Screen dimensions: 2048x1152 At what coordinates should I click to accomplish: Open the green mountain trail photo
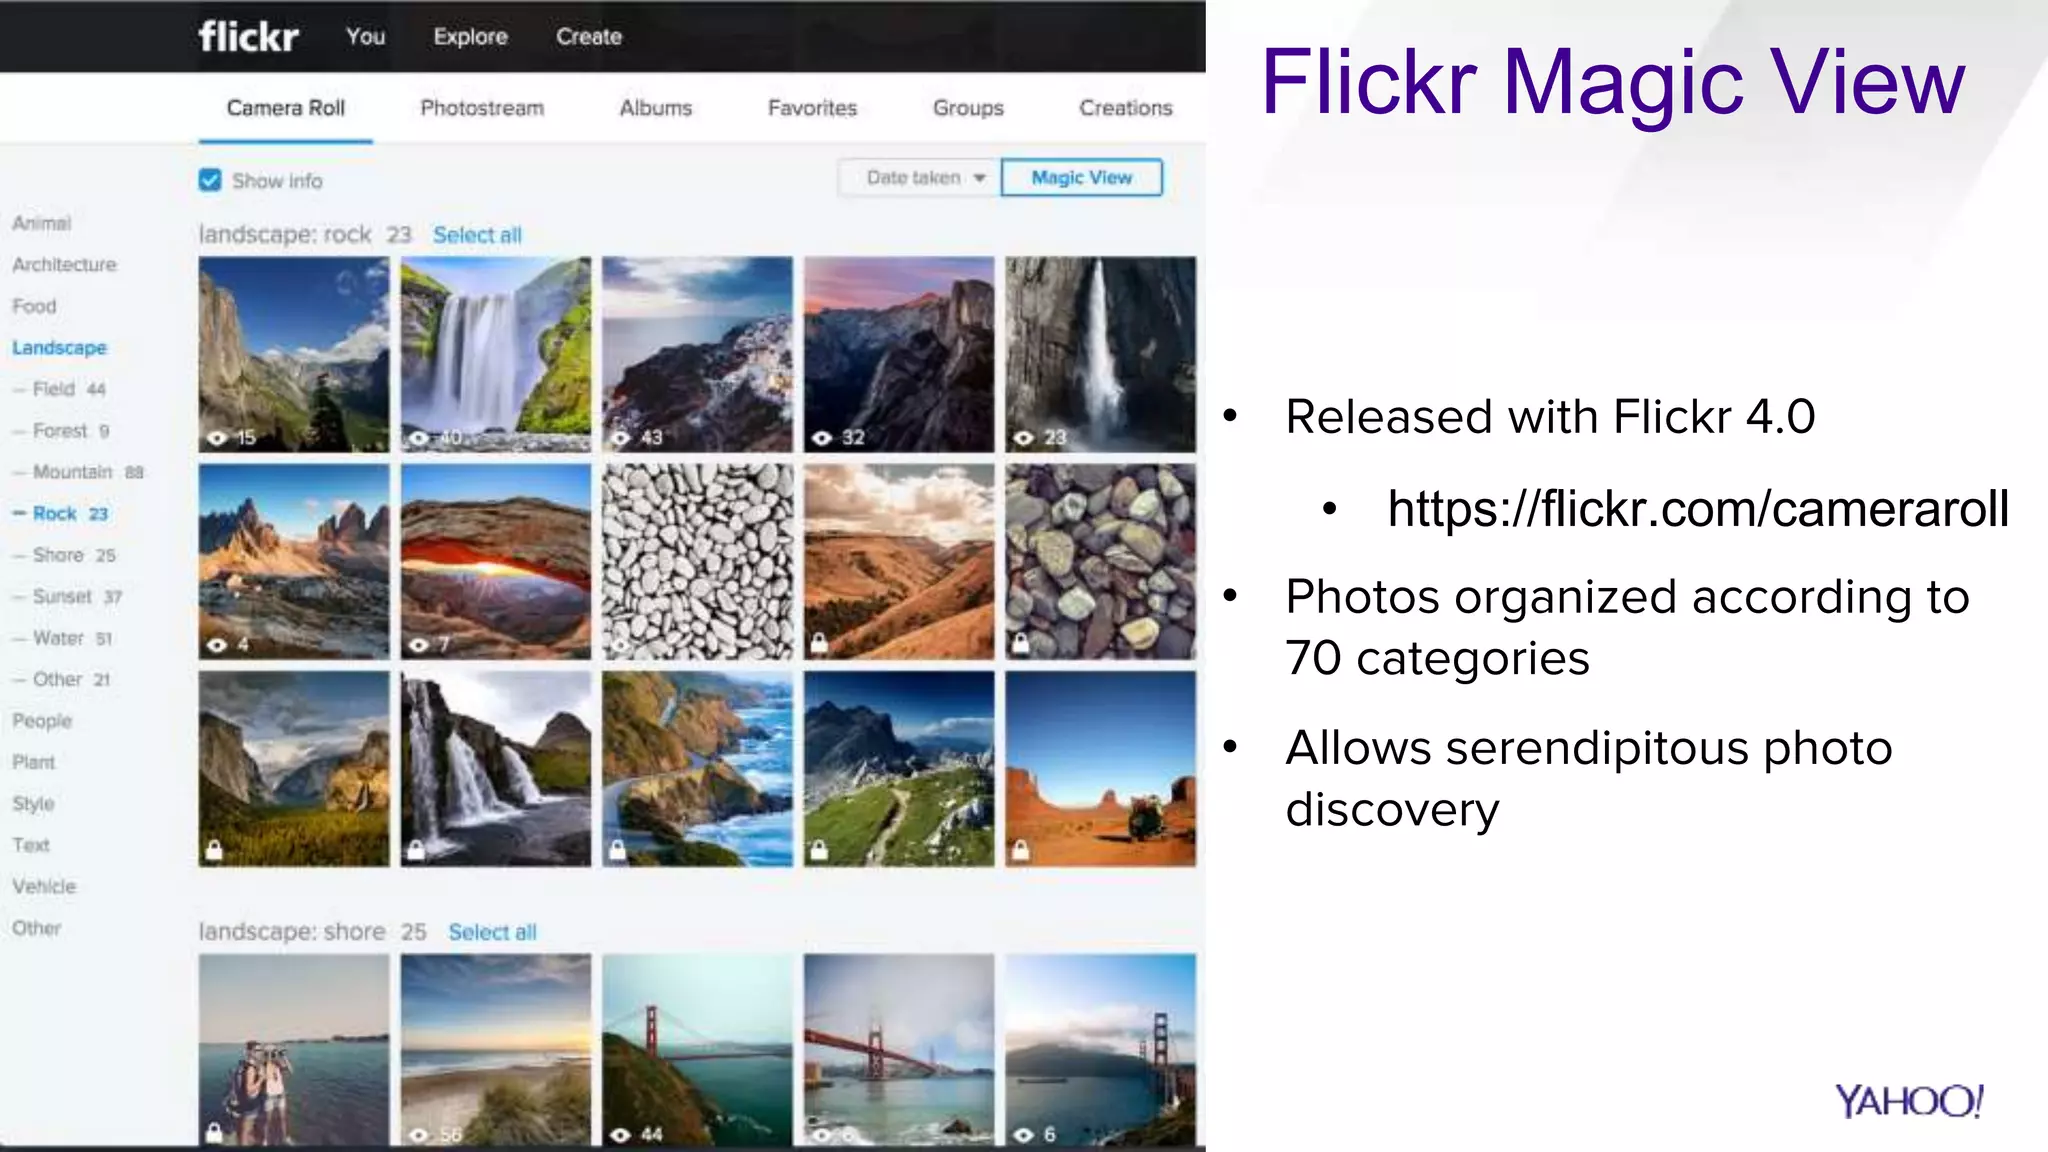click(x=899, y=768)
